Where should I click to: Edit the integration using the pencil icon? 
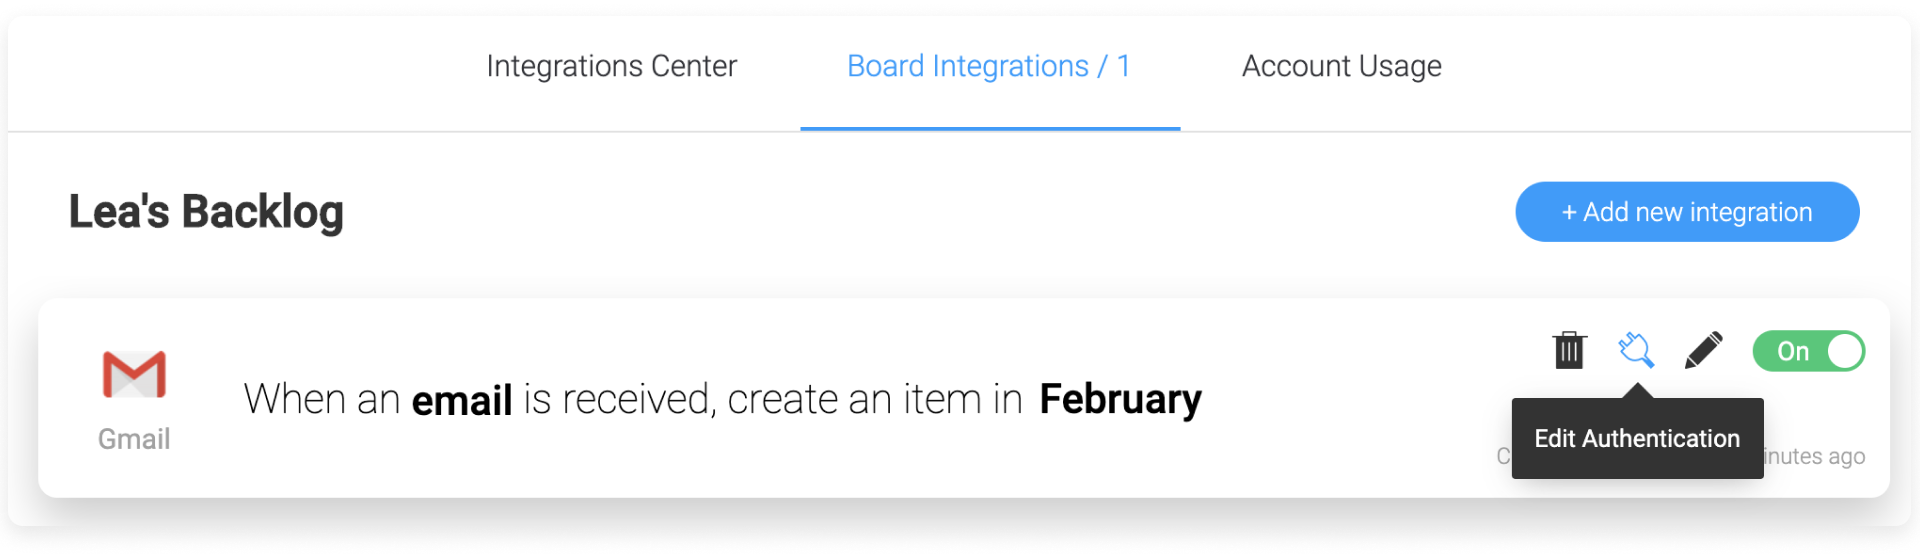pos(1703,351)
